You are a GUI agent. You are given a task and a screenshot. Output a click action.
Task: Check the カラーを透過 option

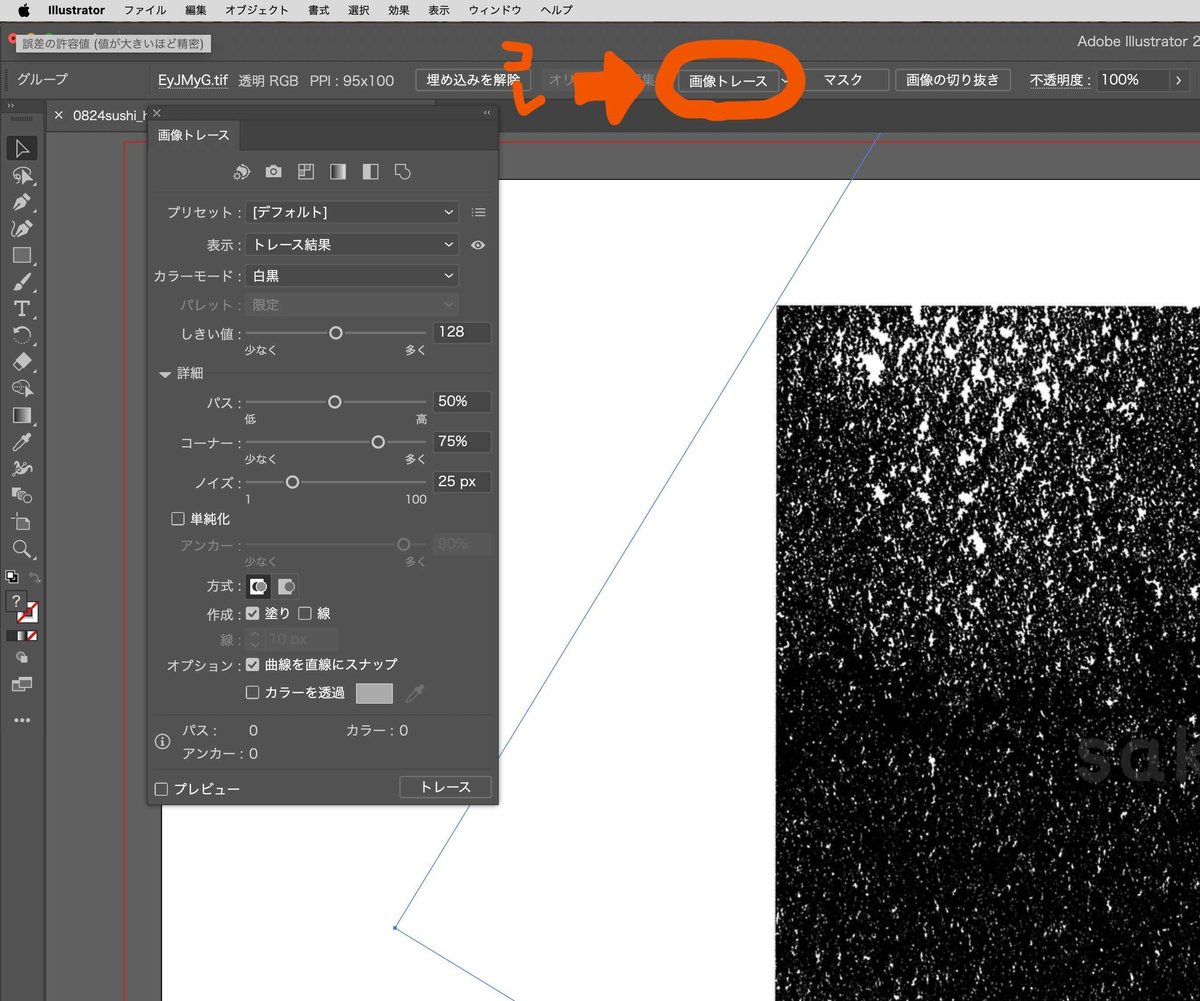253,692
